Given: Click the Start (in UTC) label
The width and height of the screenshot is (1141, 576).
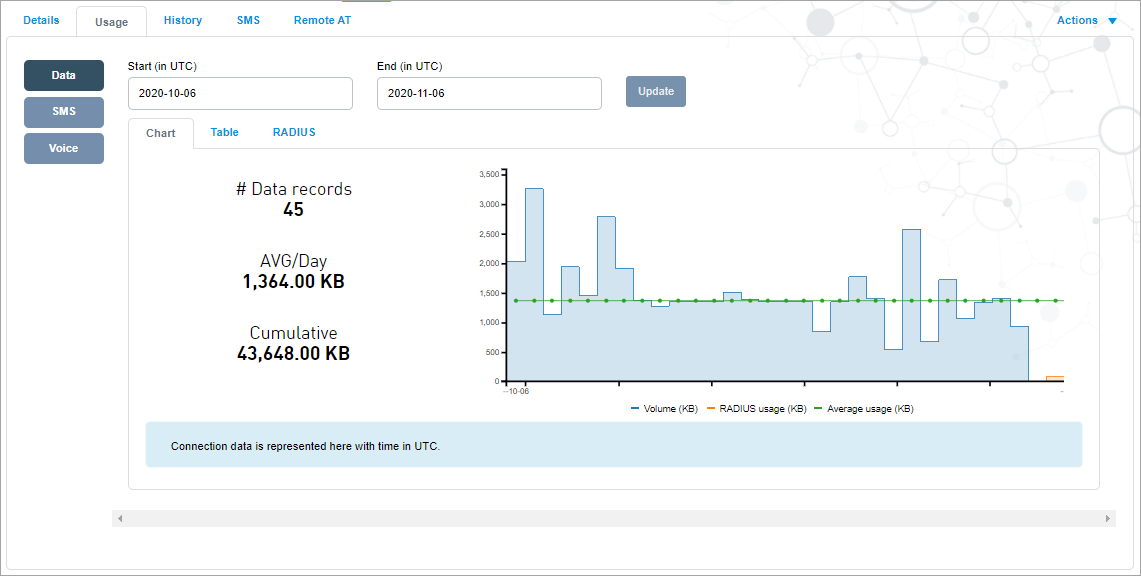Looking at the screenshot, I should tap(162, 66).
